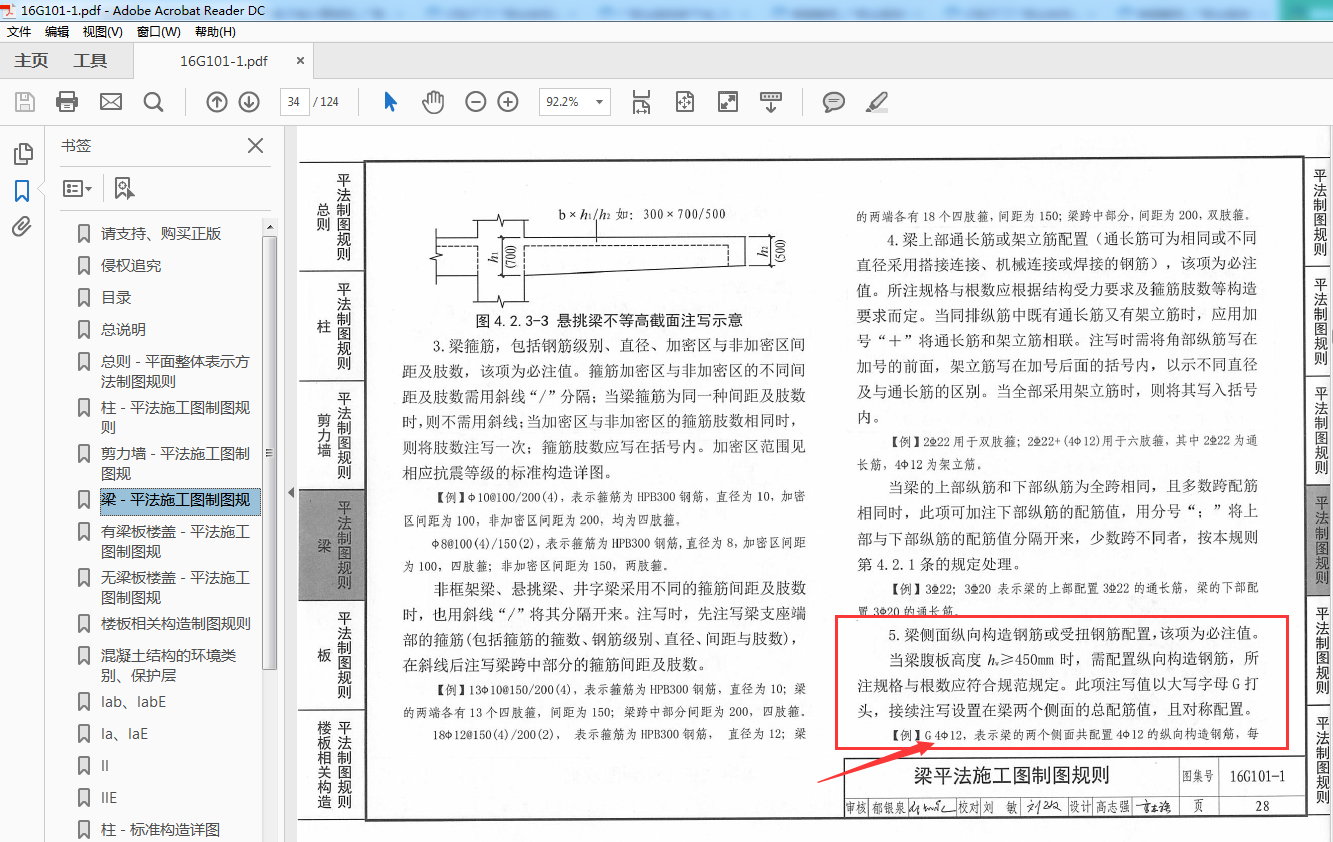Screen dimensions: 1333x842
Task: Open bookmark 侵权追究
Action: 131,266
